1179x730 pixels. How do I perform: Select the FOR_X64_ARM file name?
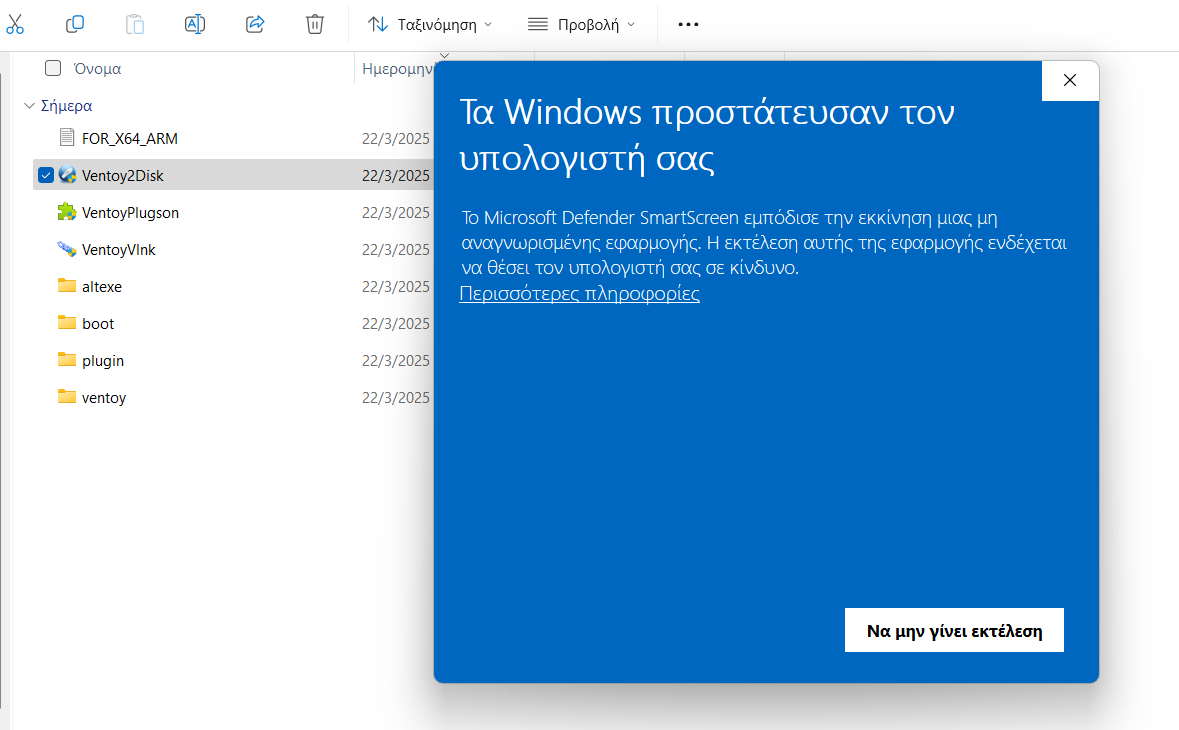point(130,138)
